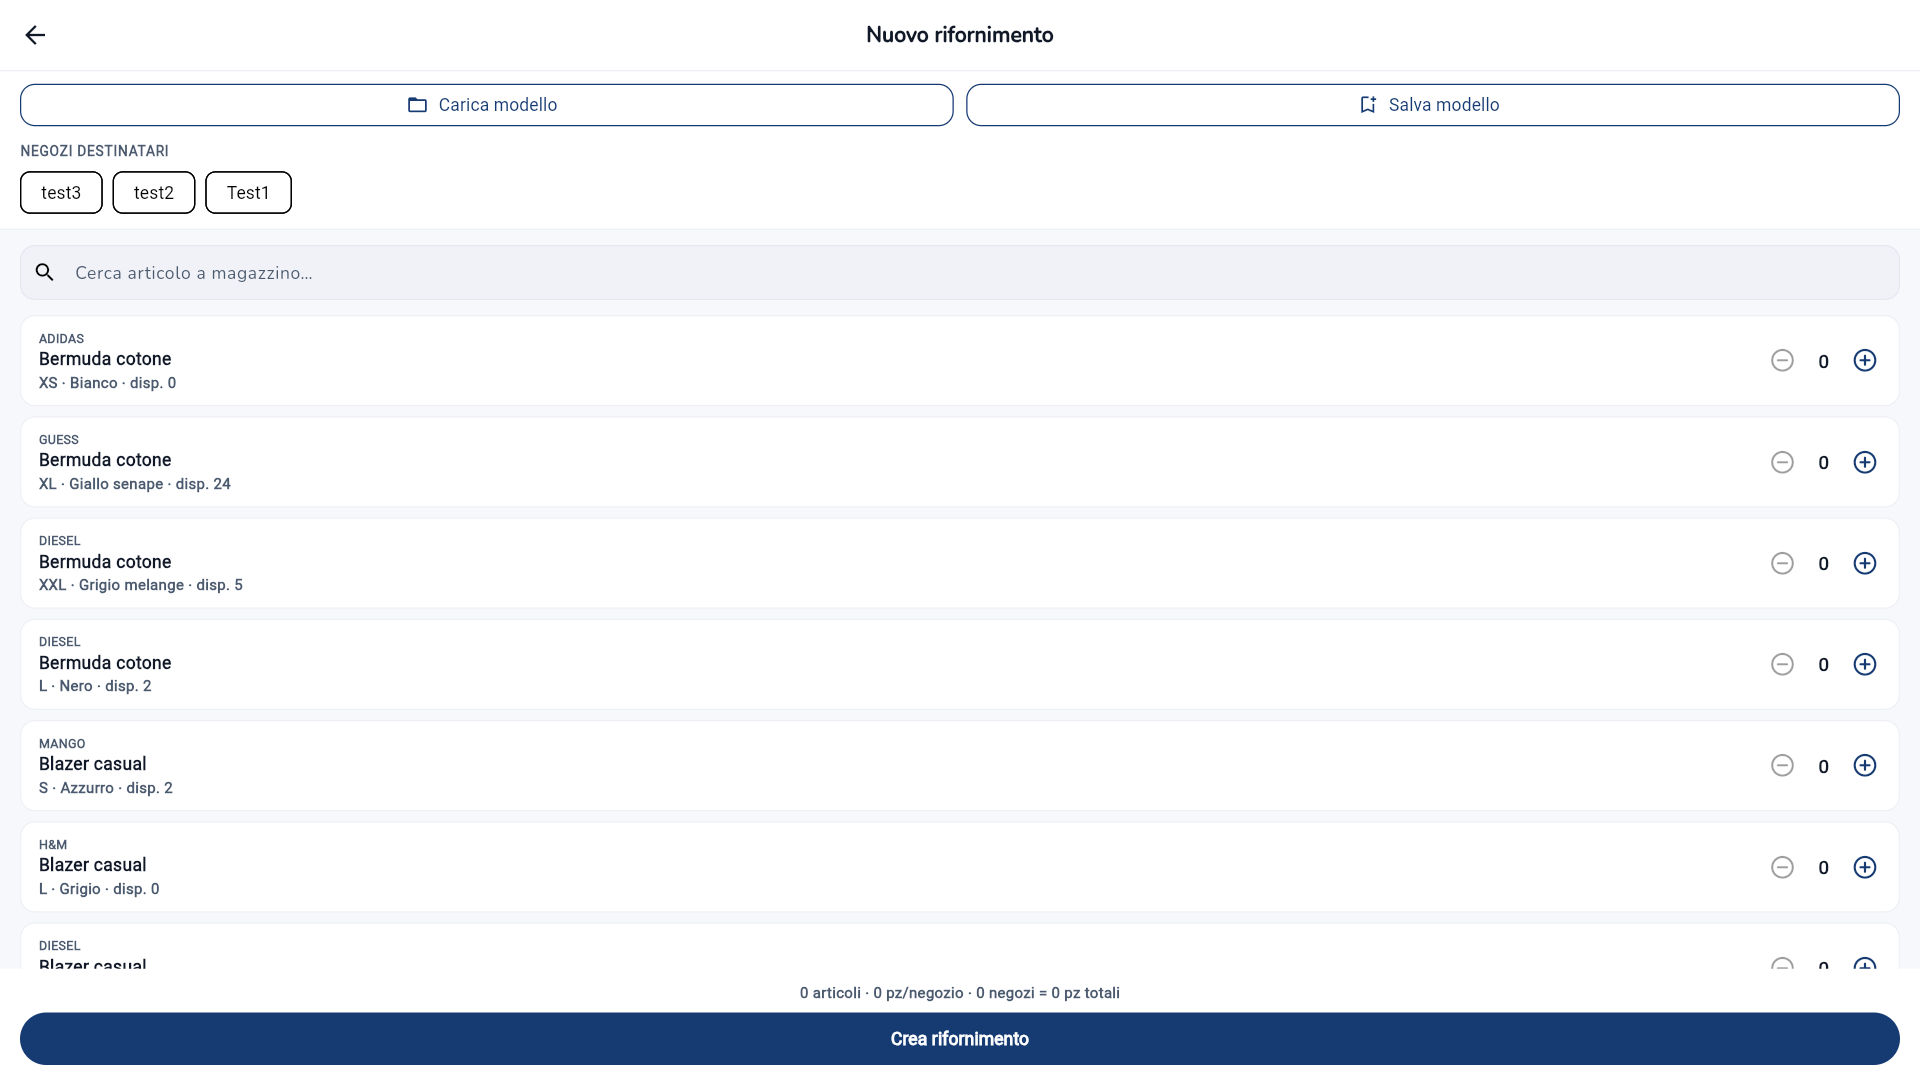Viewport: 1920px width, 1080px height.
Task: Add one Diesel Bermuda cotone XXL Grigio melange
Action: pyautogui.click(x=1864, y=563)
